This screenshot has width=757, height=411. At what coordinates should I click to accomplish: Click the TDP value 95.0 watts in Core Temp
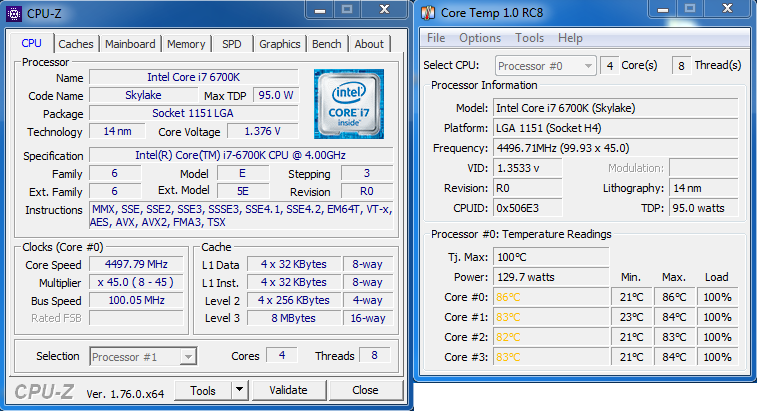pos(703,208)
